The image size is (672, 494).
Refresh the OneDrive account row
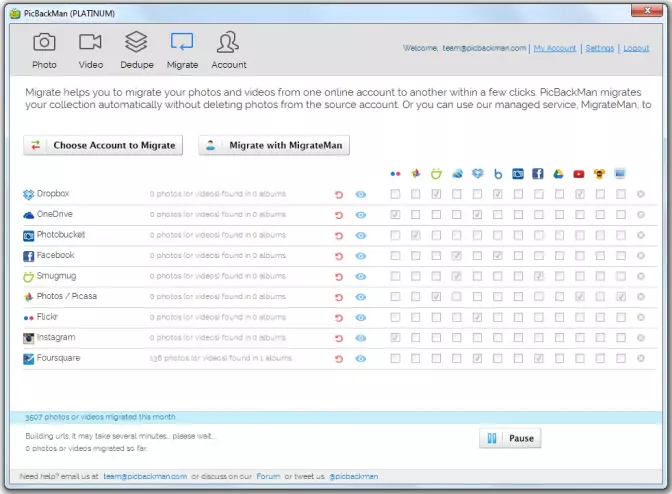pos(339,215)
